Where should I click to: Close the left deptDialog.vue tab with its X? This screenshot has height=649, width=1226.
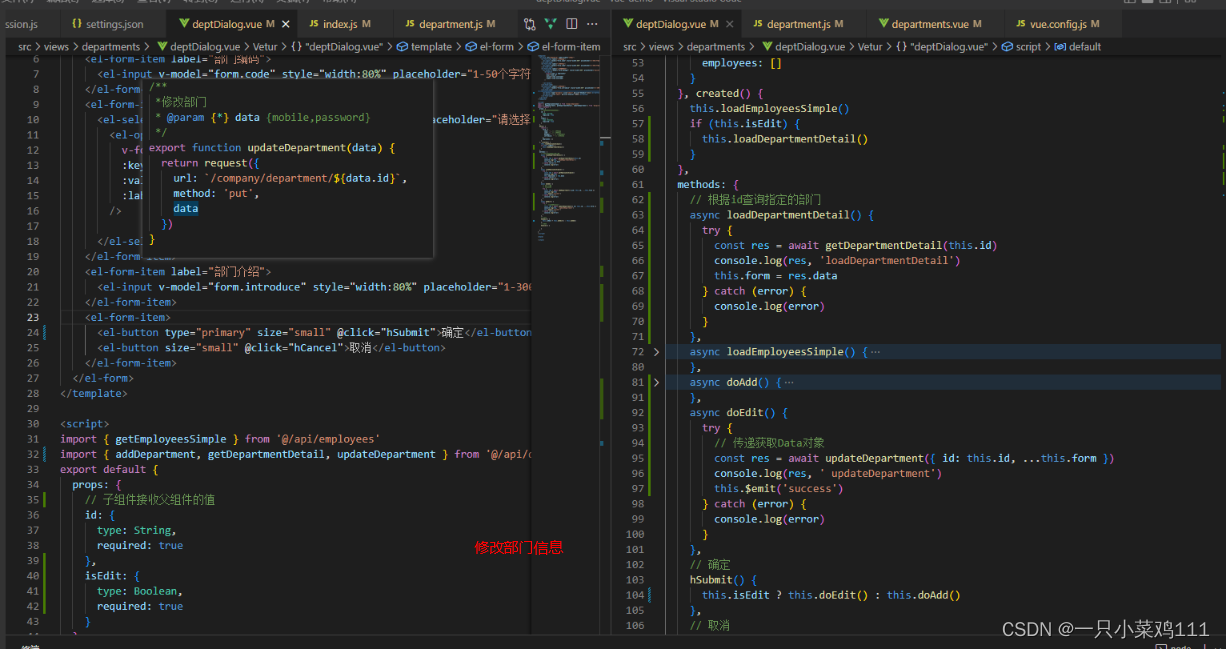pos(285,24)
